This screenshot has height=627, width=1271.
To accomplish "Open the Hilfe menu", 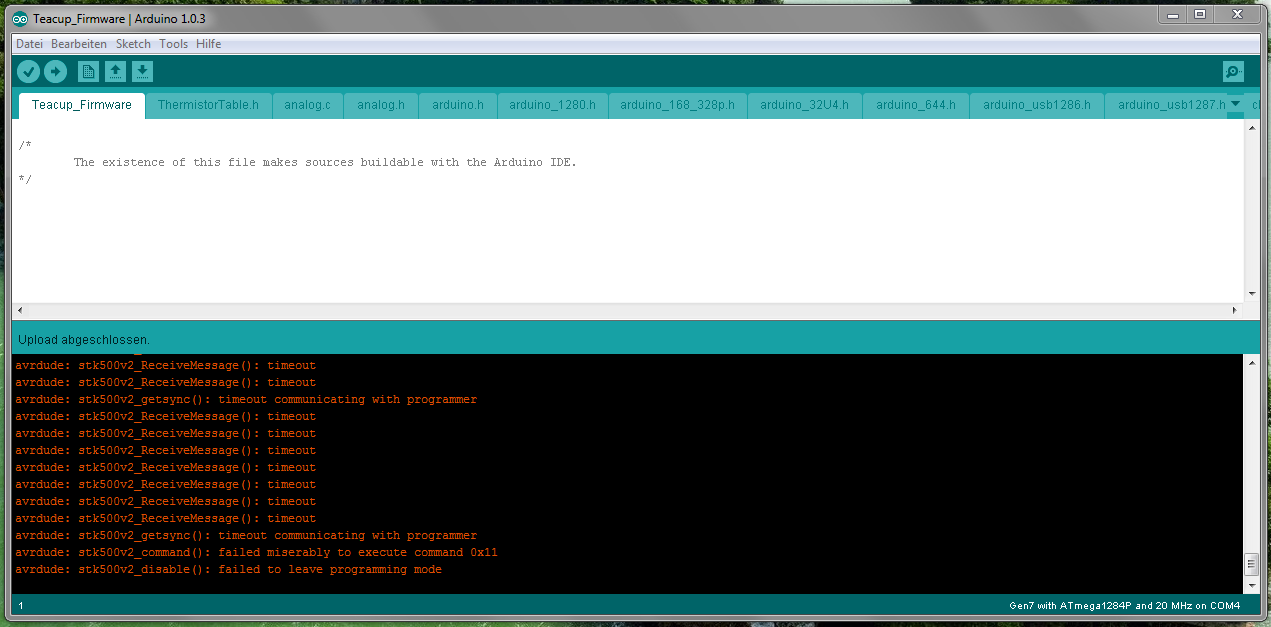I will (209, 44).
